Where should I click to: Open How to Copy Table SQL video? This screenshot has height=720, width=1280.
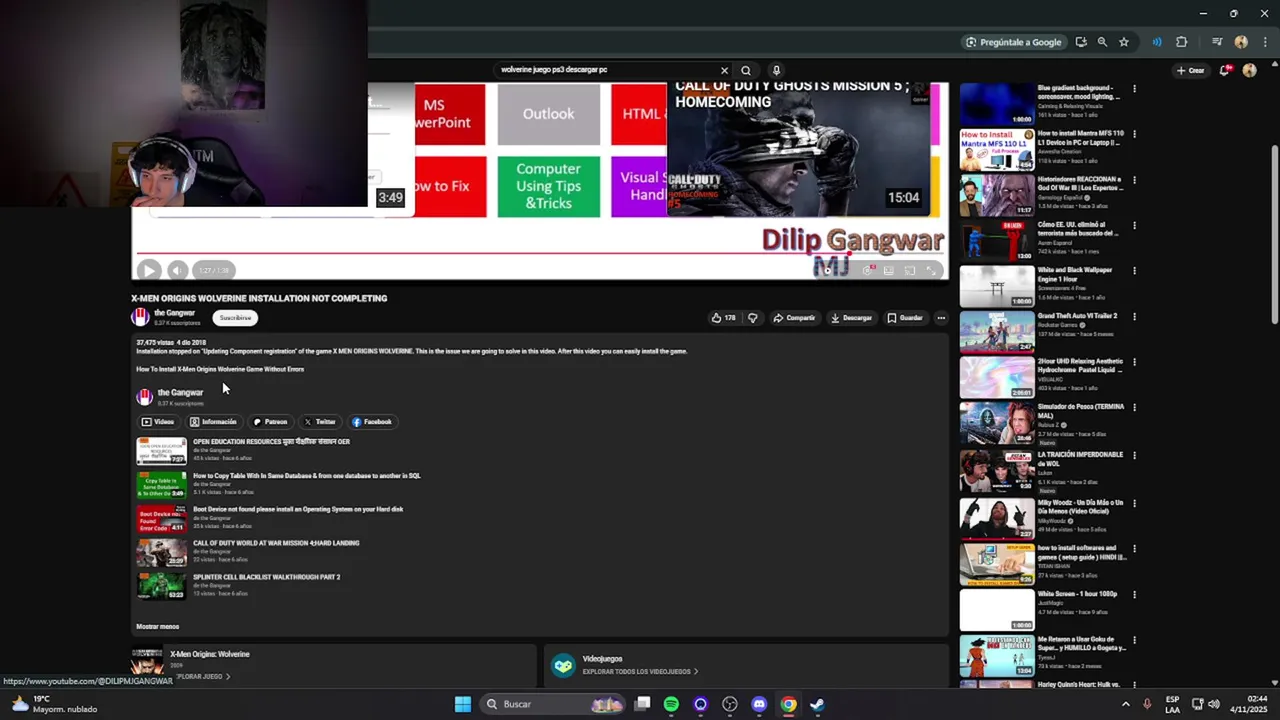(x=306, y=476)
